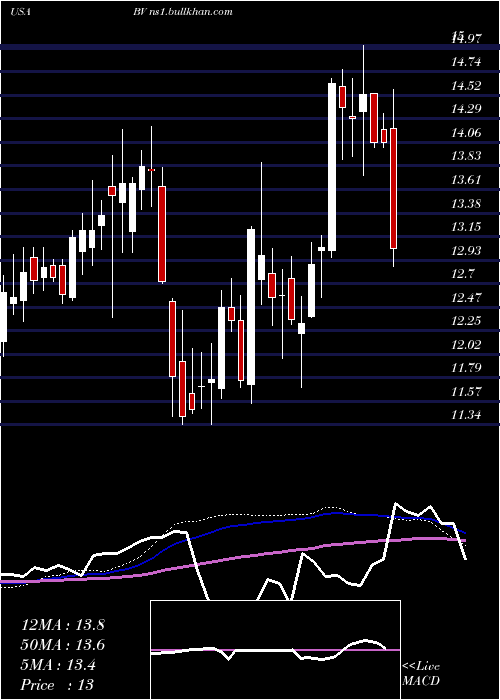500x700 pixels.
Task: Click the last large red candle body
Action: (x=393, y=188)
